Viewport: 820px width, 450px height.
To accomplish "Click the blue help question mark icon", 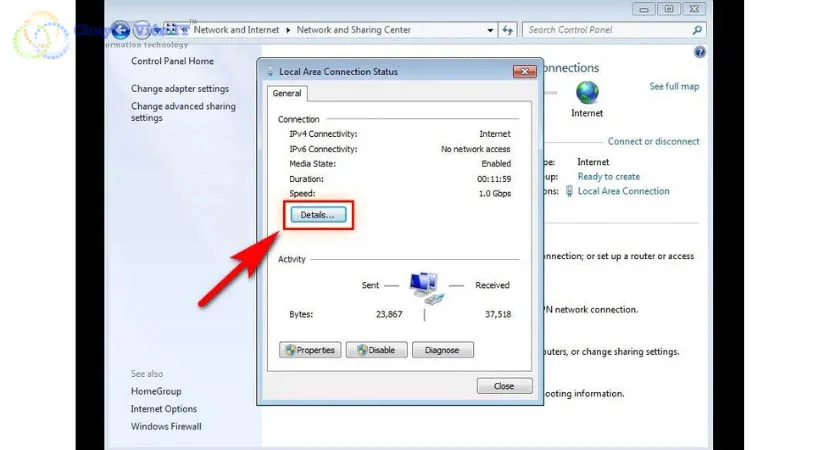I will pyautogui.click(x=699, y=52).
